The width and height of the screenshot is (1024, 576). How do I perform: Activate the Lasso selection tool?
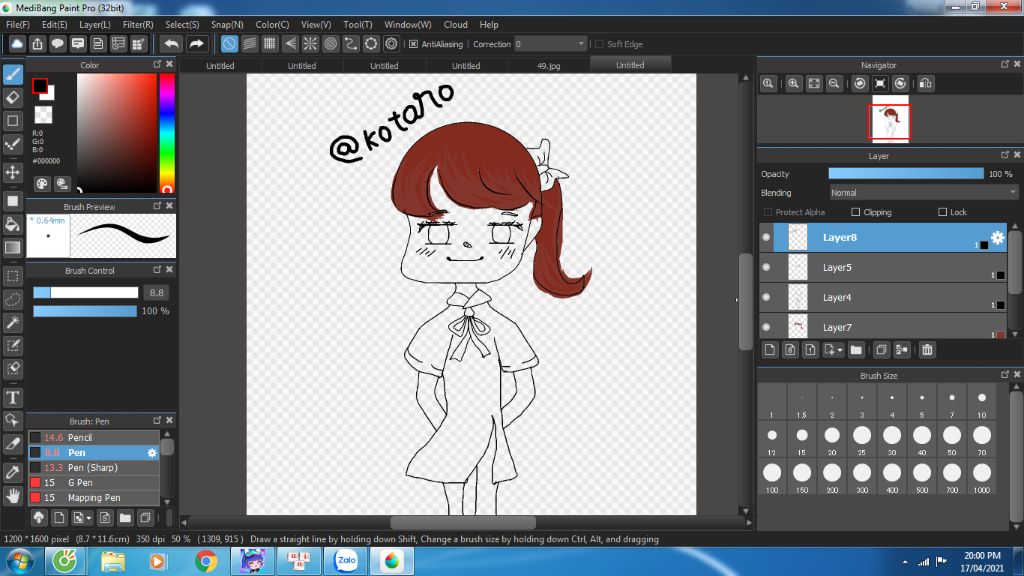point(13,299)
